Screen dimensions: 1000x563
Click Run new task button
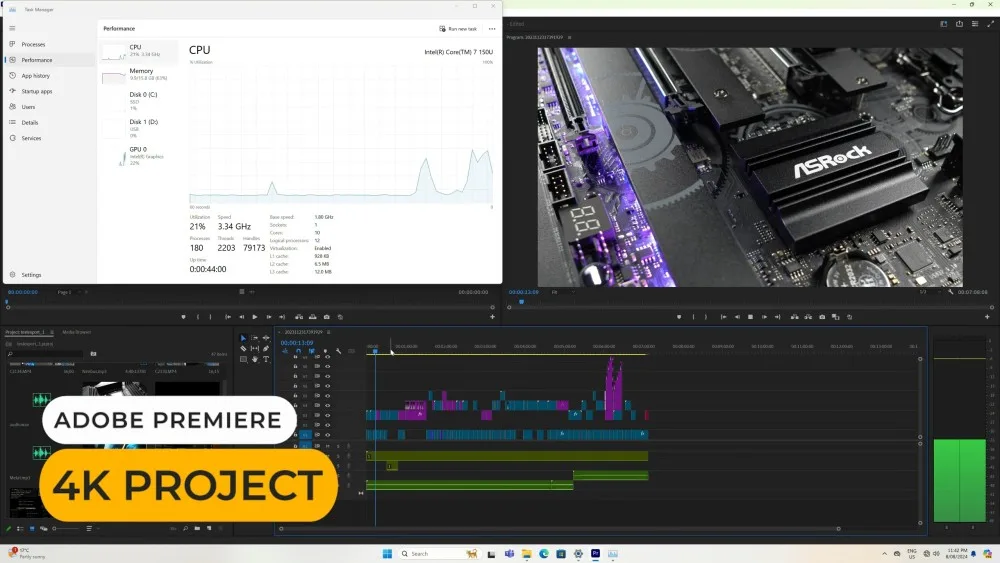(x=458, y=29)
